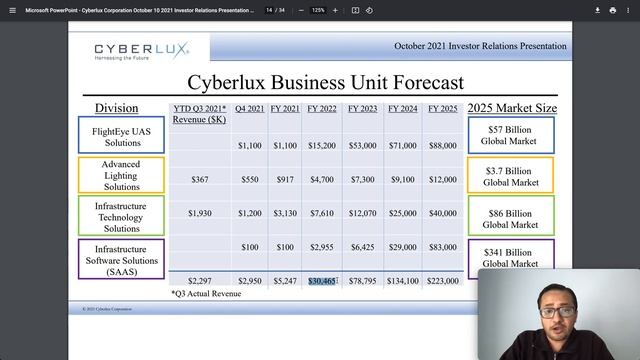Click the $15,200 FlightEye FY 2022 value
640x360 pixels.
coord(322,145)
